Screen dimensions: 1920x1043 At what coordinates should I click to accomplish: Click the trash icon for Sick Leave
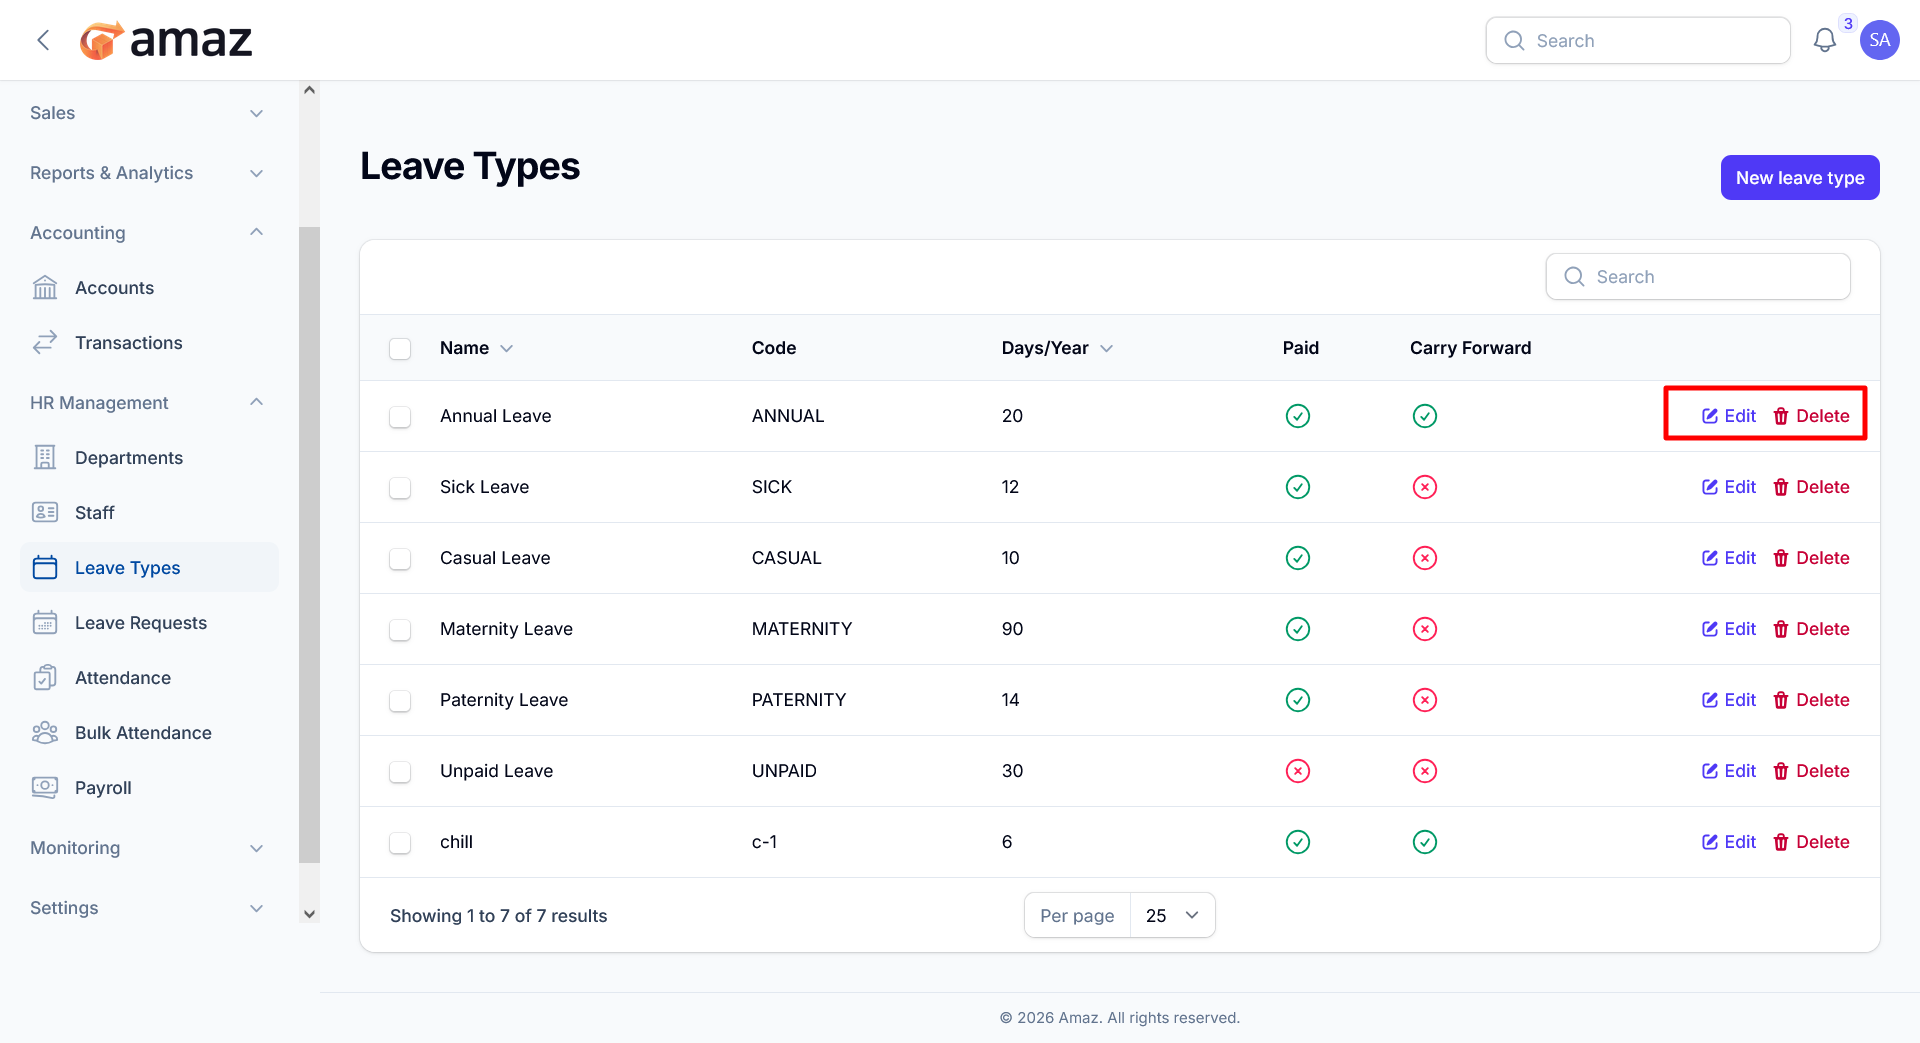pyautogui.click(x=1781, y=487)
